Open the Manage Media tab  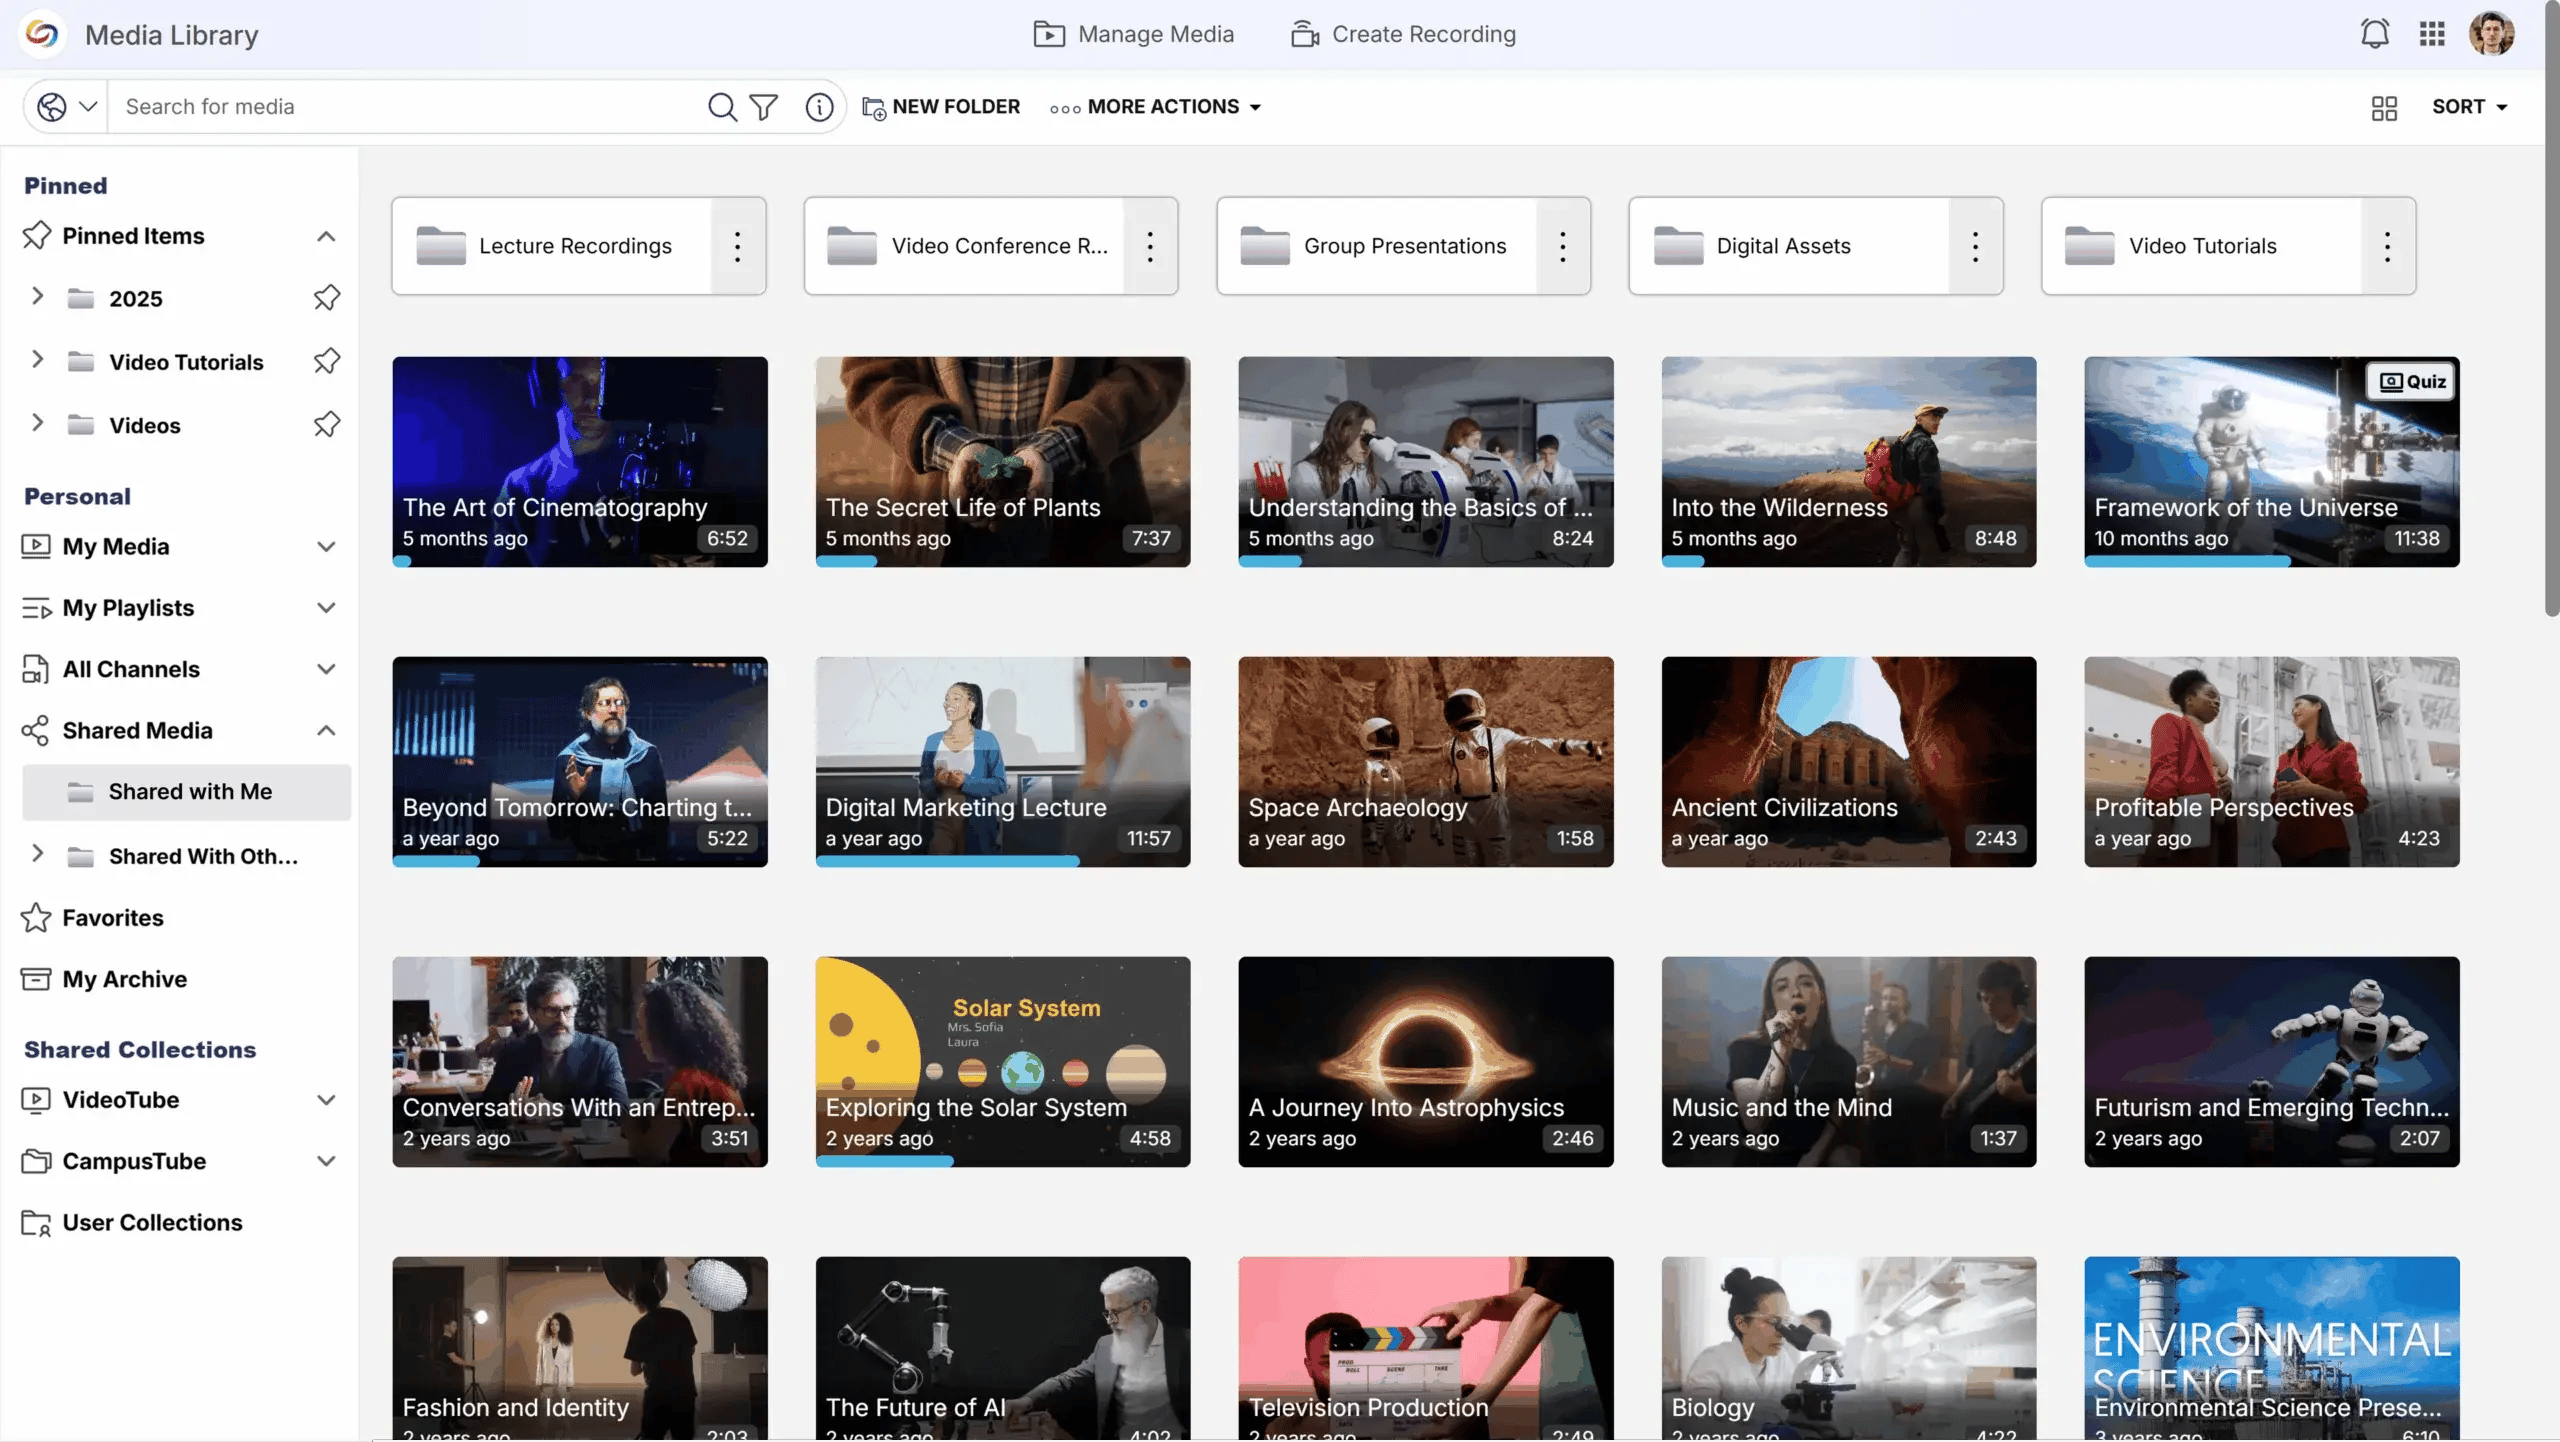click(x=1134, y=34)
